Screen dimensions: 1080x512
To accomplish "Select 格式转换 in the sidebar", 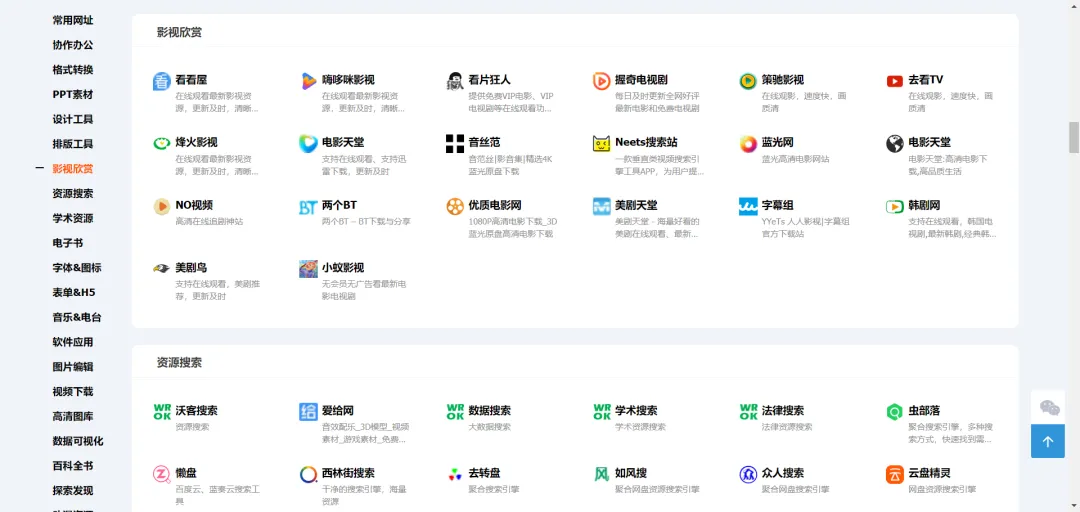I will (x=73, y=70).
